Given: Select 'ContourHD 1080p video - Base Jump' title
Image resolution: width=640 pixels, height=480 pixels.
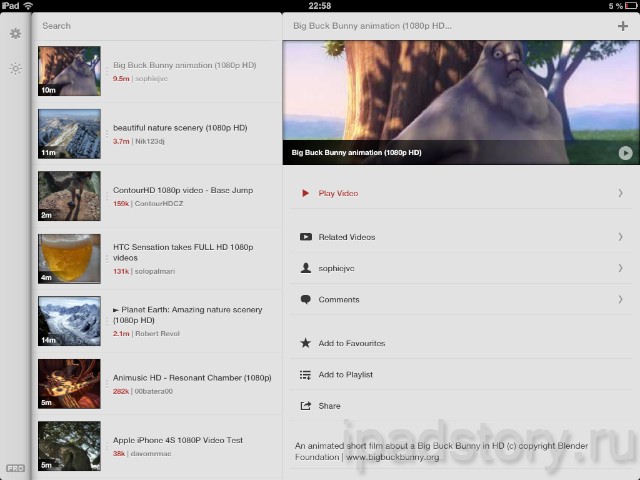Looking at the screenshot, I should tap(183, 190).
